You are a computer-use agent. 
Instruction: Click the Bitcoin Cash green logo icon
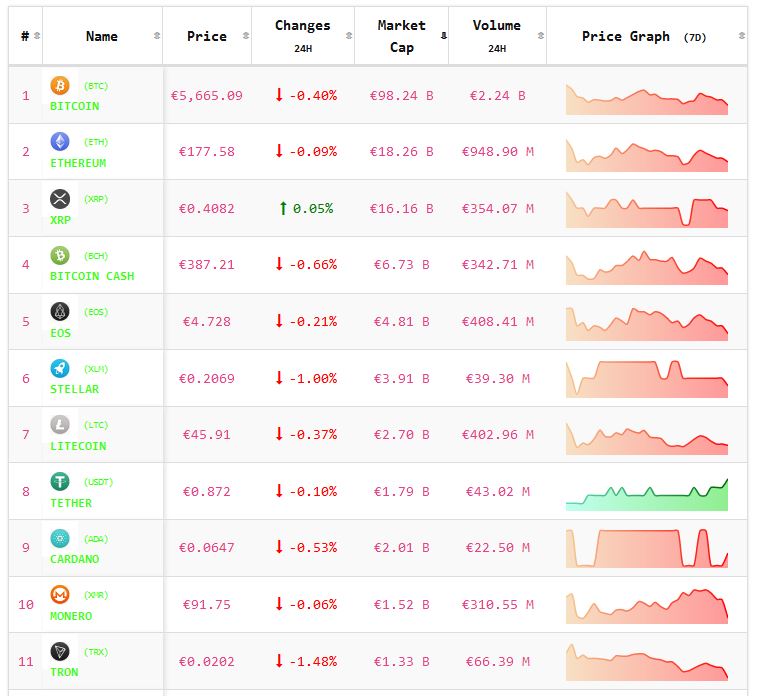pos(60,256)
